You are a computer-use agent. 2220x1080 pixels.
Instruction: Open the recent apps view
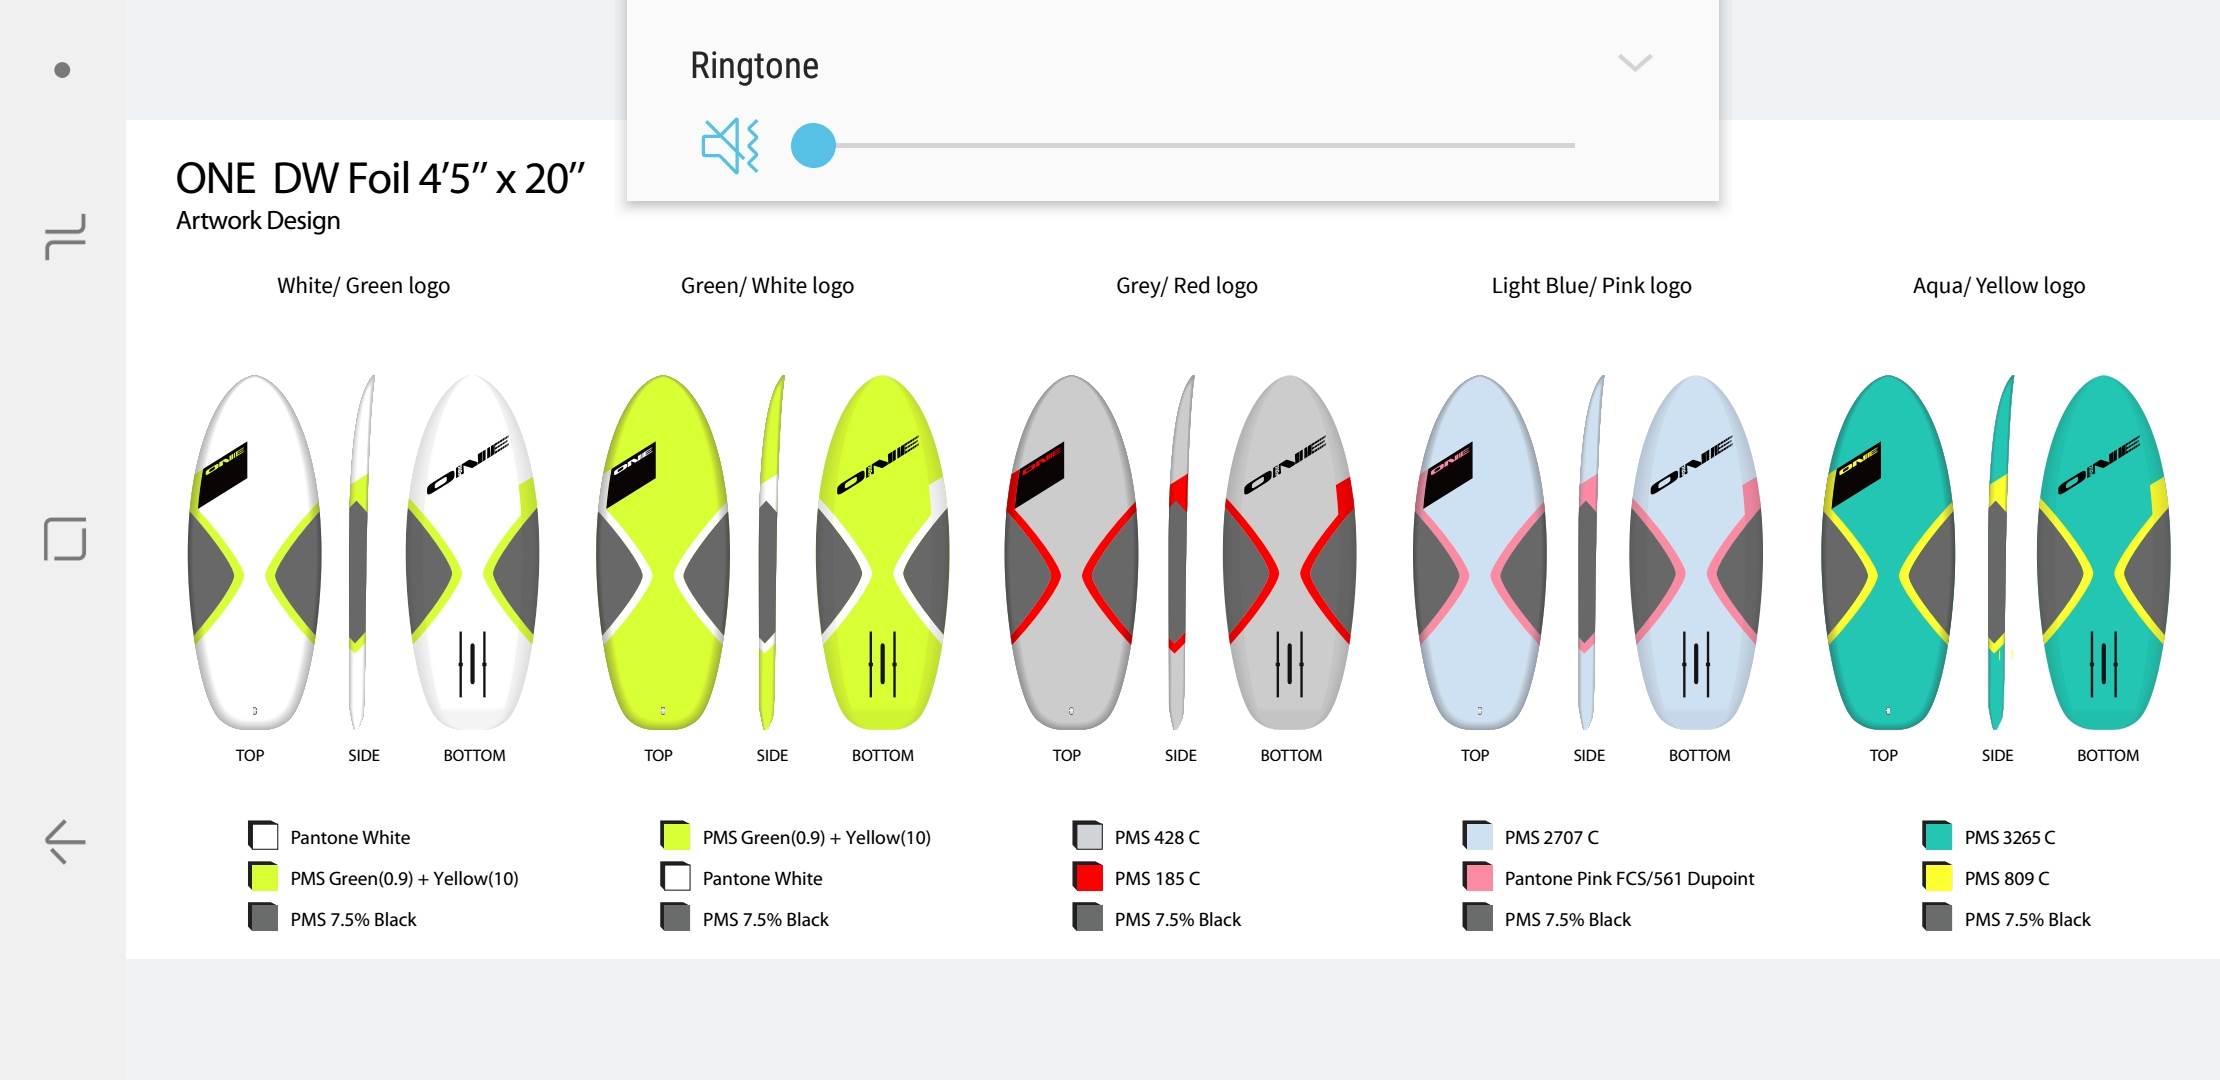(65, 237)
